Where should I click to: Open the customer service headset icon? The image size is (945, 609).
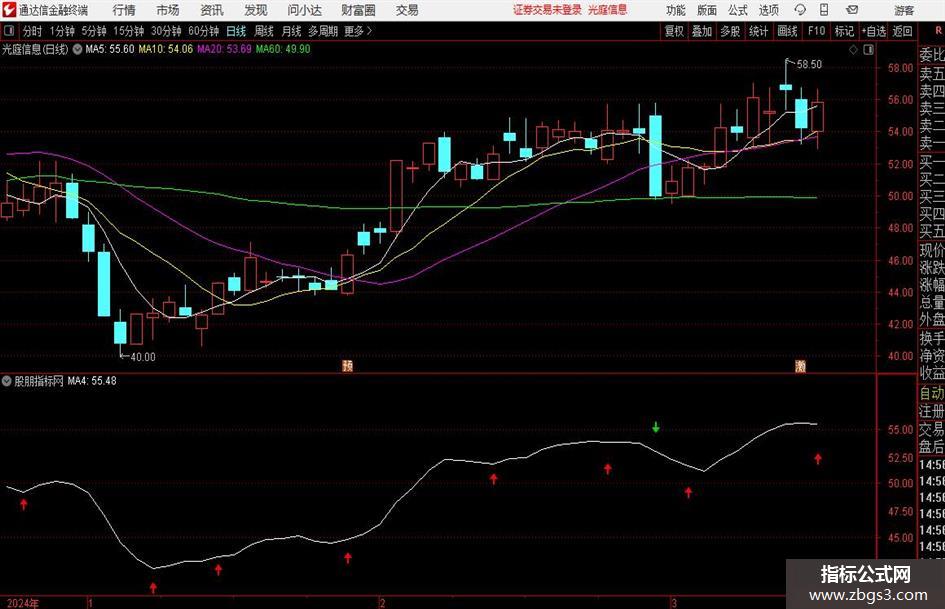click(x=800, y=10)
